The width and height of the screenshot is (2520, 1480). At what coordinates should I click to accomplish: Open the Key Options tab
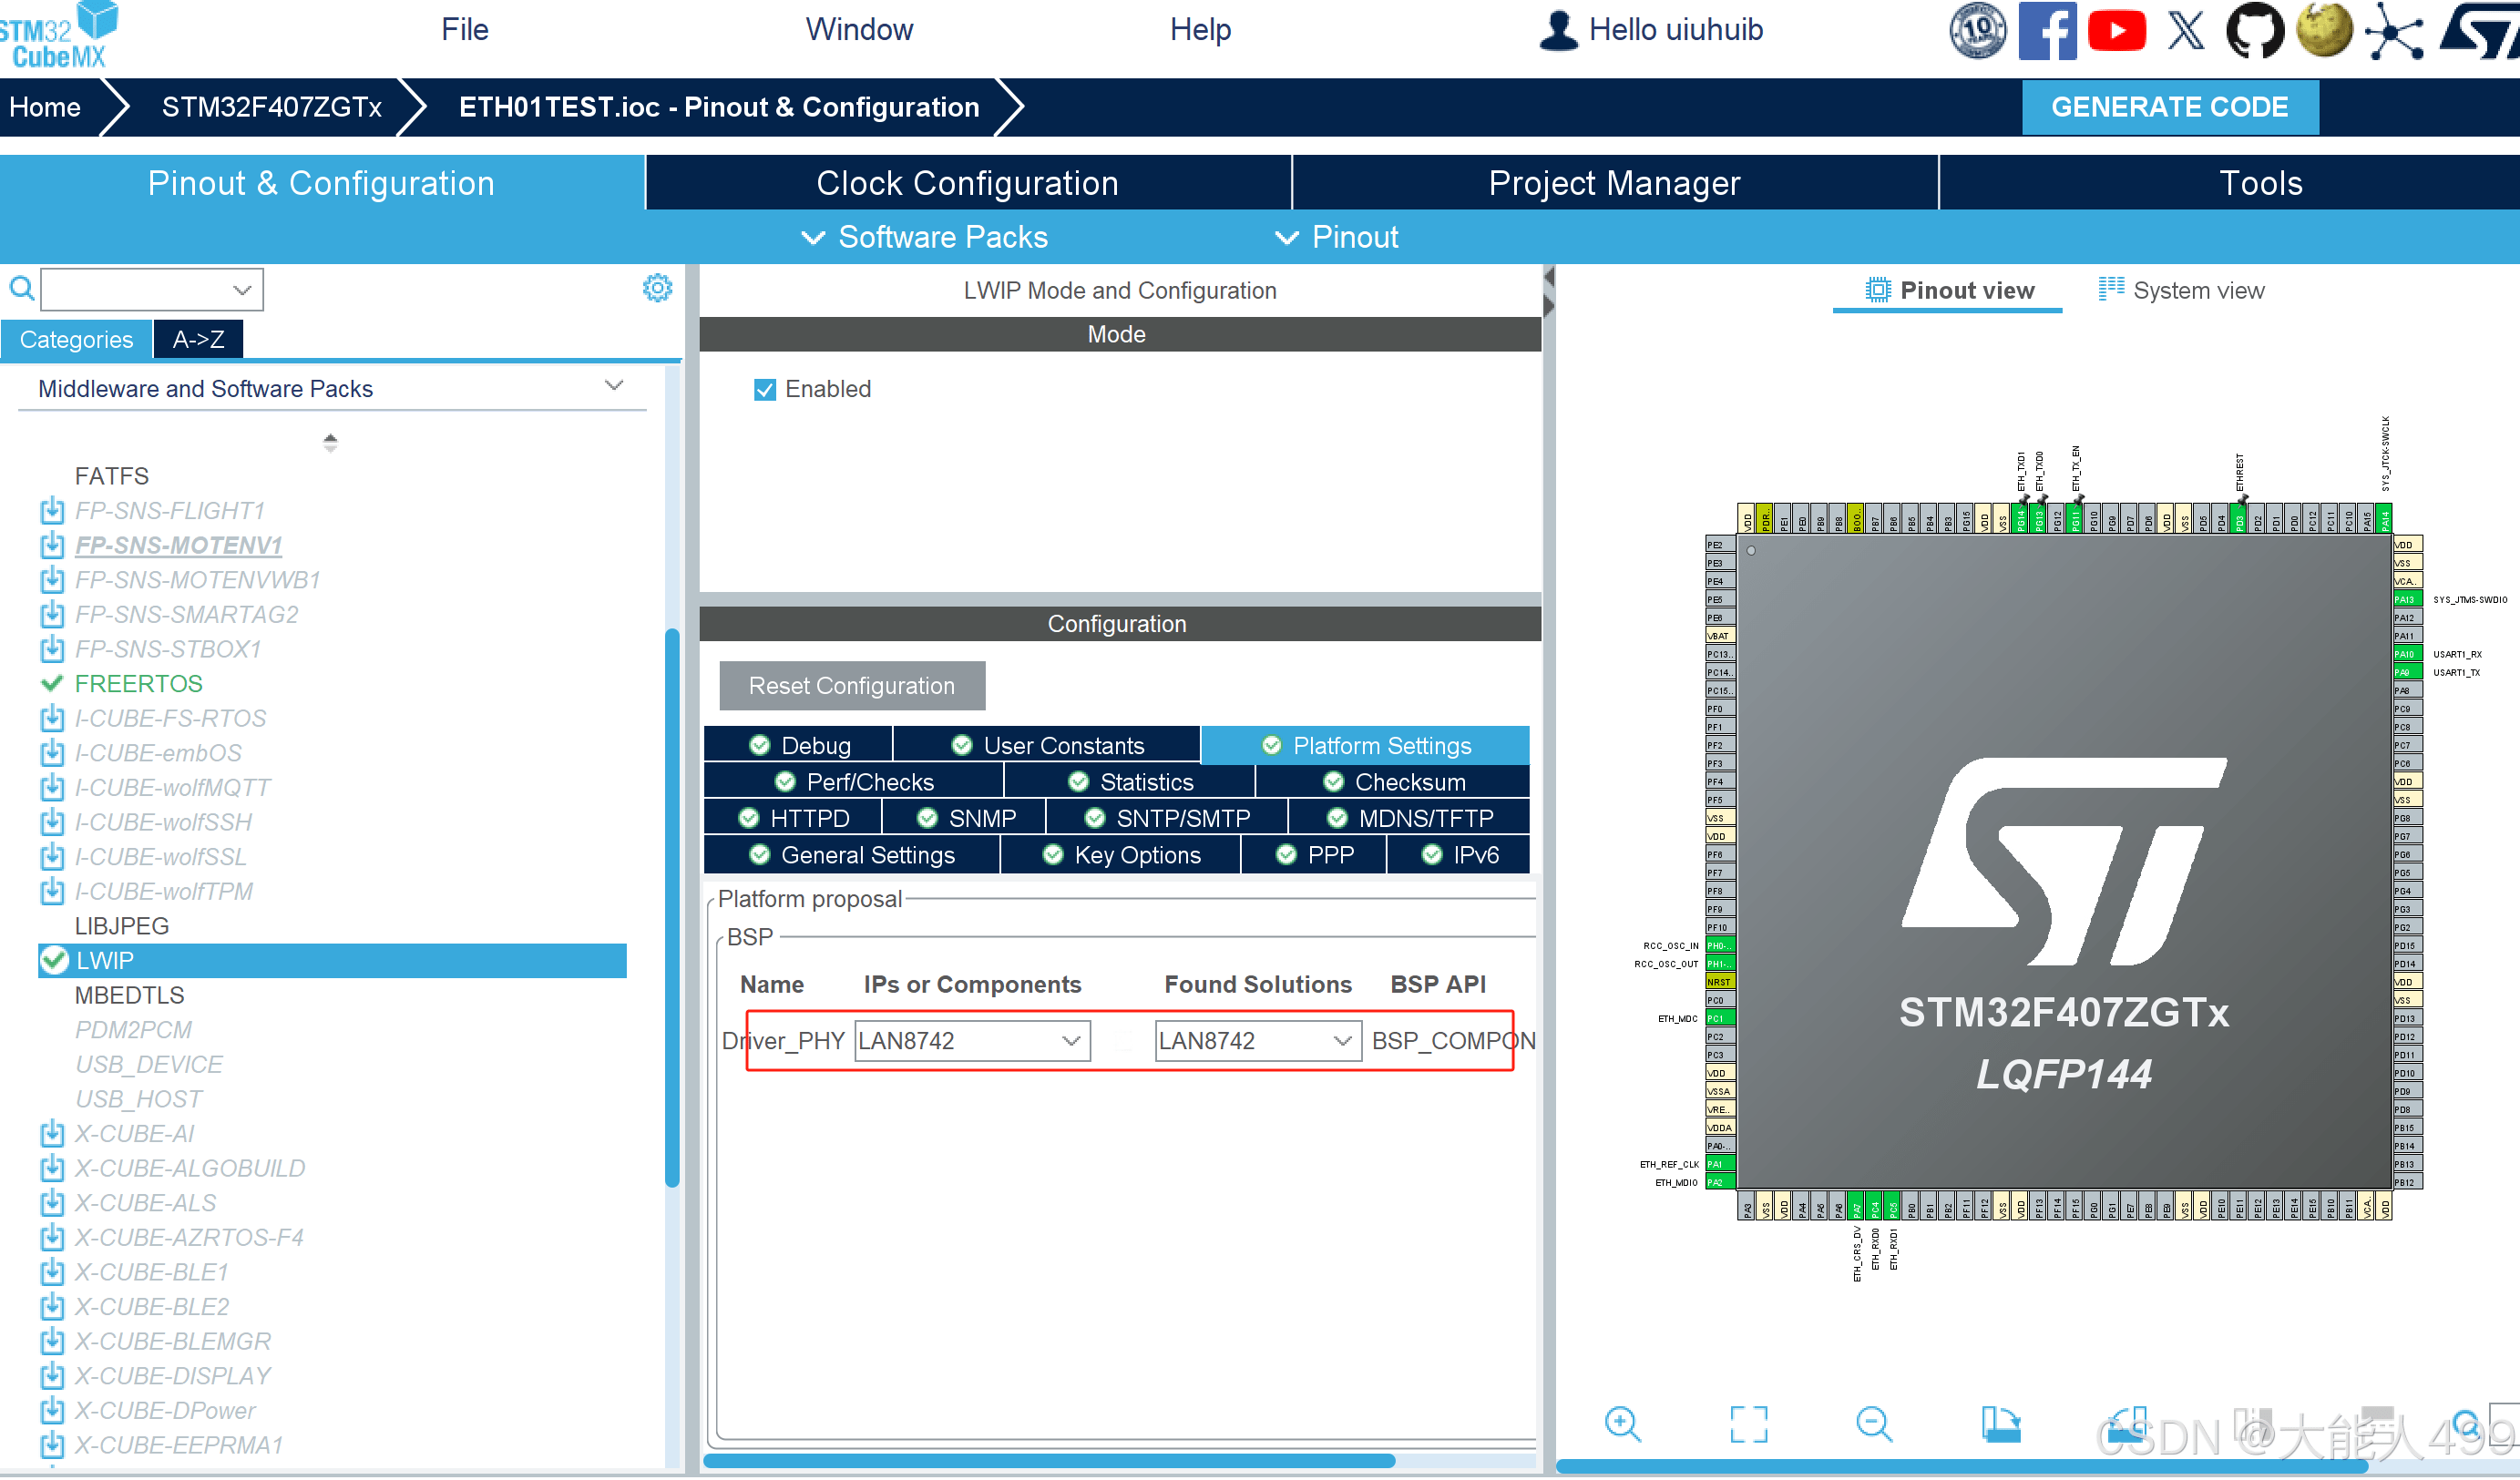1120,856
